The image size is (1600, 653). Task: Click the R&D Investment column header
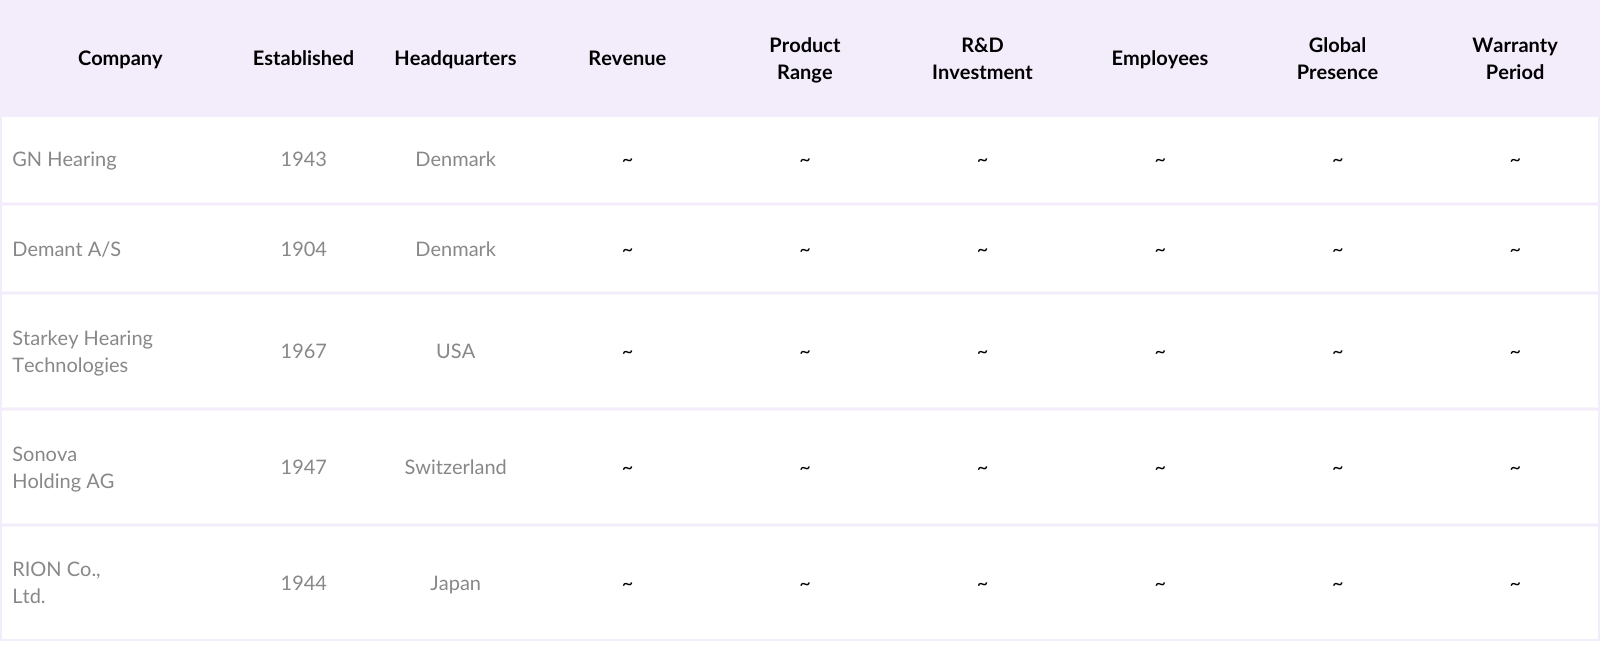click(x=982, y=58)
